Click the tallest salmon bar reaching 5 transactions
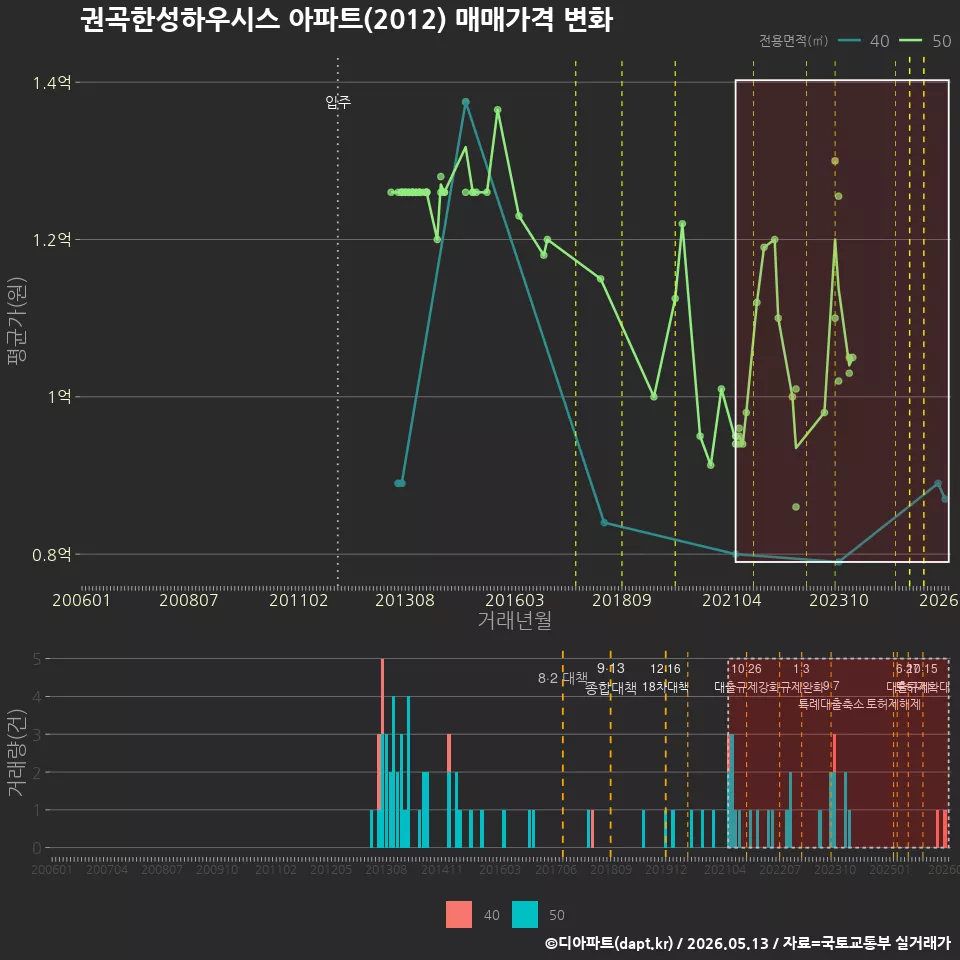960x960 pixels. 383,696
